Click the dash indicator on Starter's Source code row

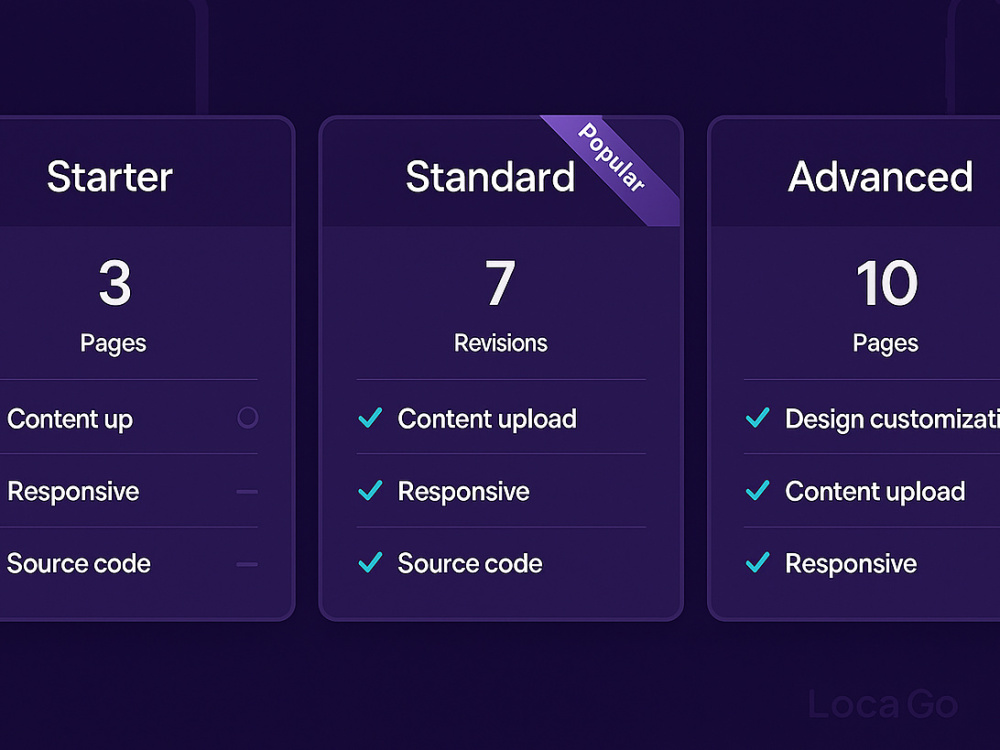[247, 564]
